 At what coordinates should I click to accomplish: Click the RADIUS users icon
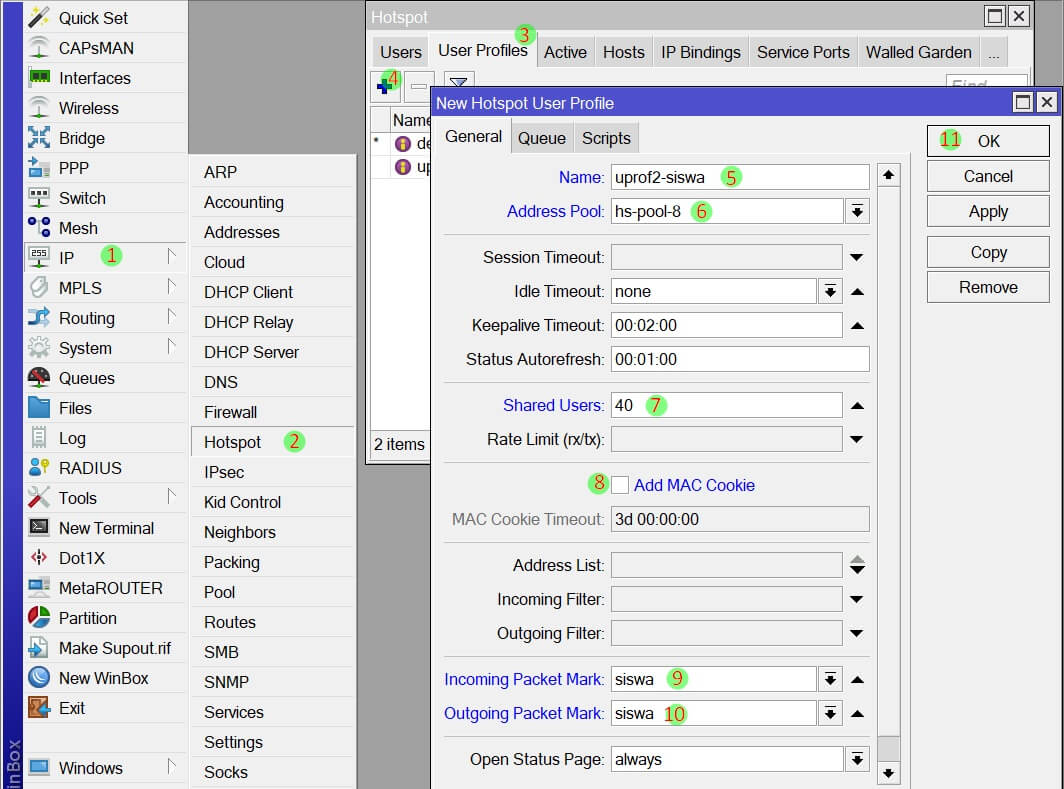[x=39, y=468]
